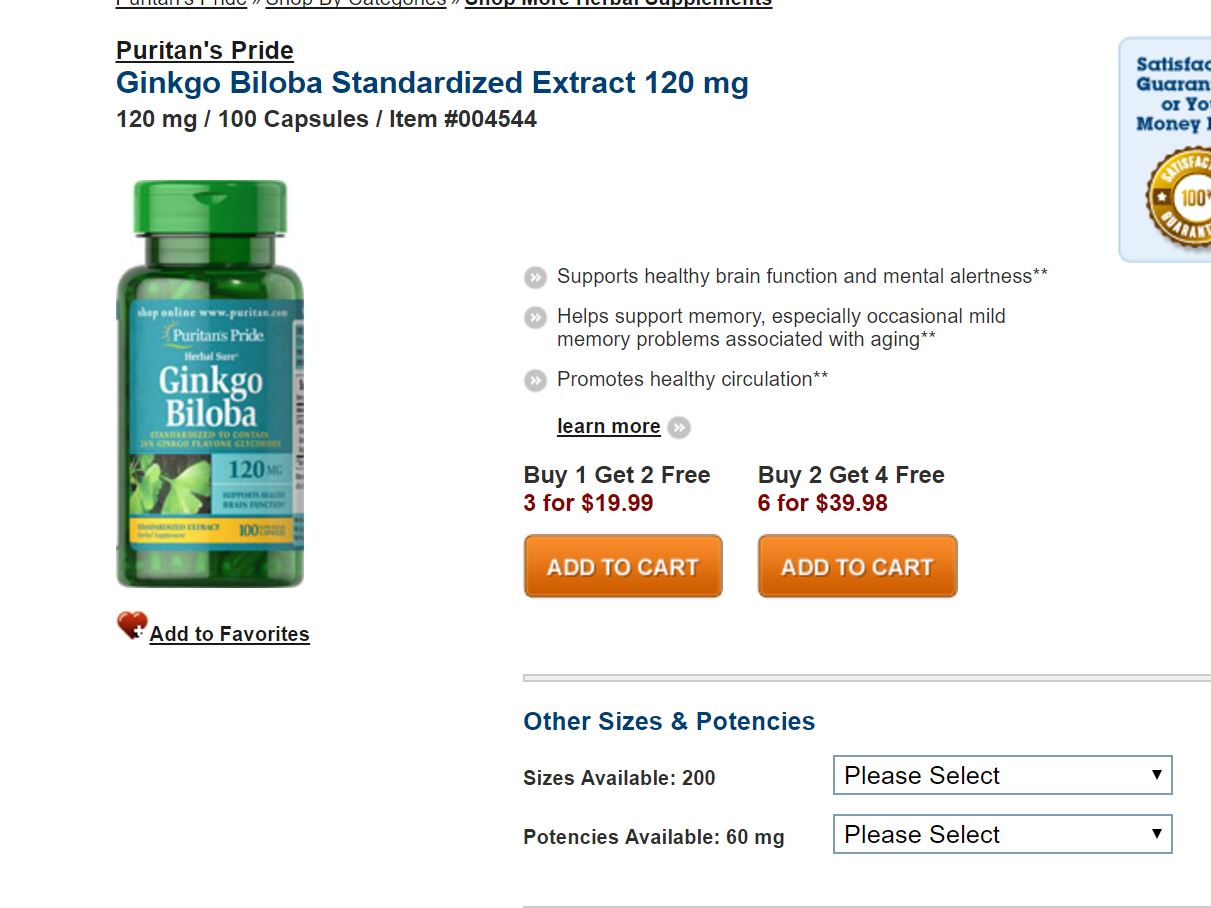
Task: Click the Ginkgo Biloba bottle image
Action: click(x=210, y=385)
